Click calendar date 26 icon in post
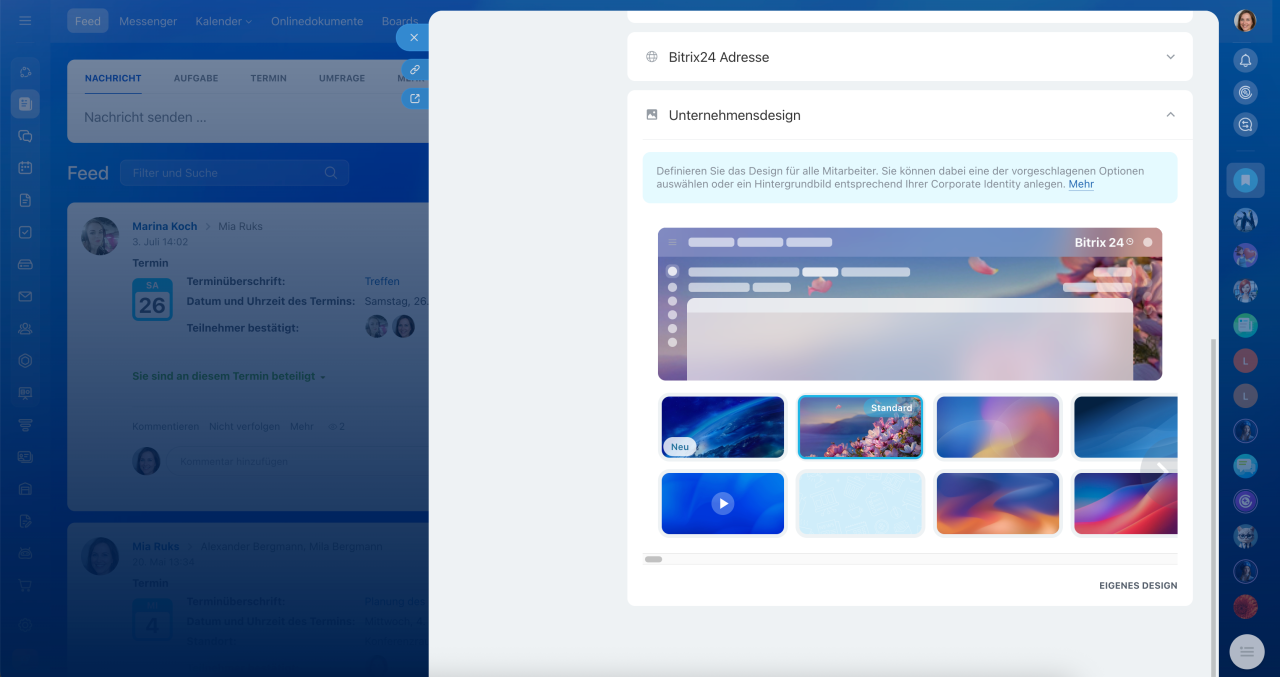 tap(152, 300)
